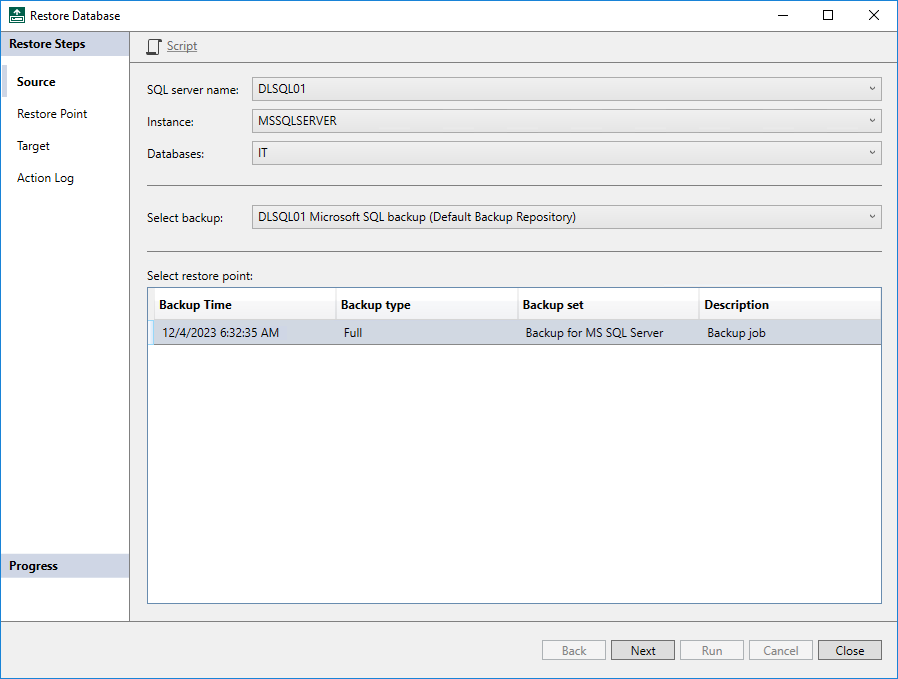Click the Script link to view script

pyautogui.click(x=181, y=46)
